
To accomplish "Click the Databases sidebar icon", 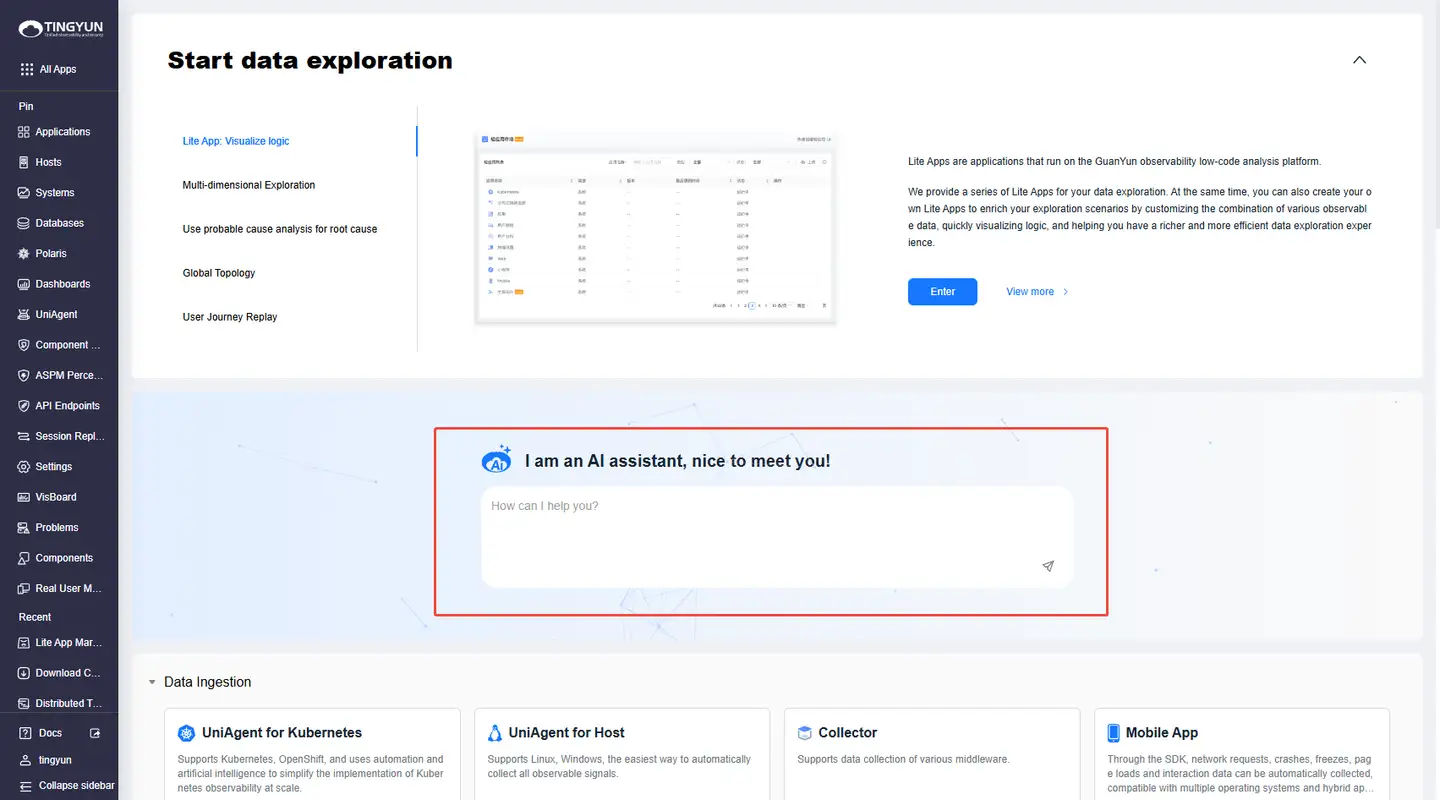I will (x=25, y=223).
